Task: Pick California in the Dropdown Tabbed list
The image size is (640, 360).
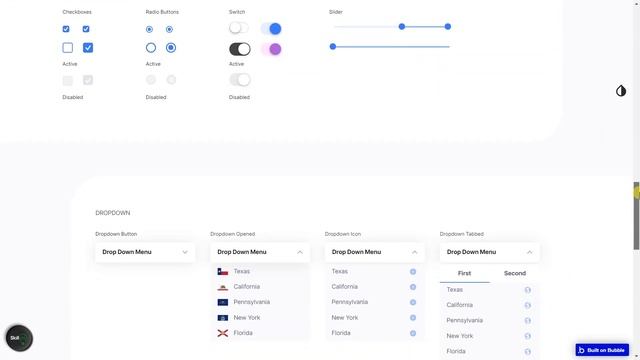Action: tap(459, 305)
